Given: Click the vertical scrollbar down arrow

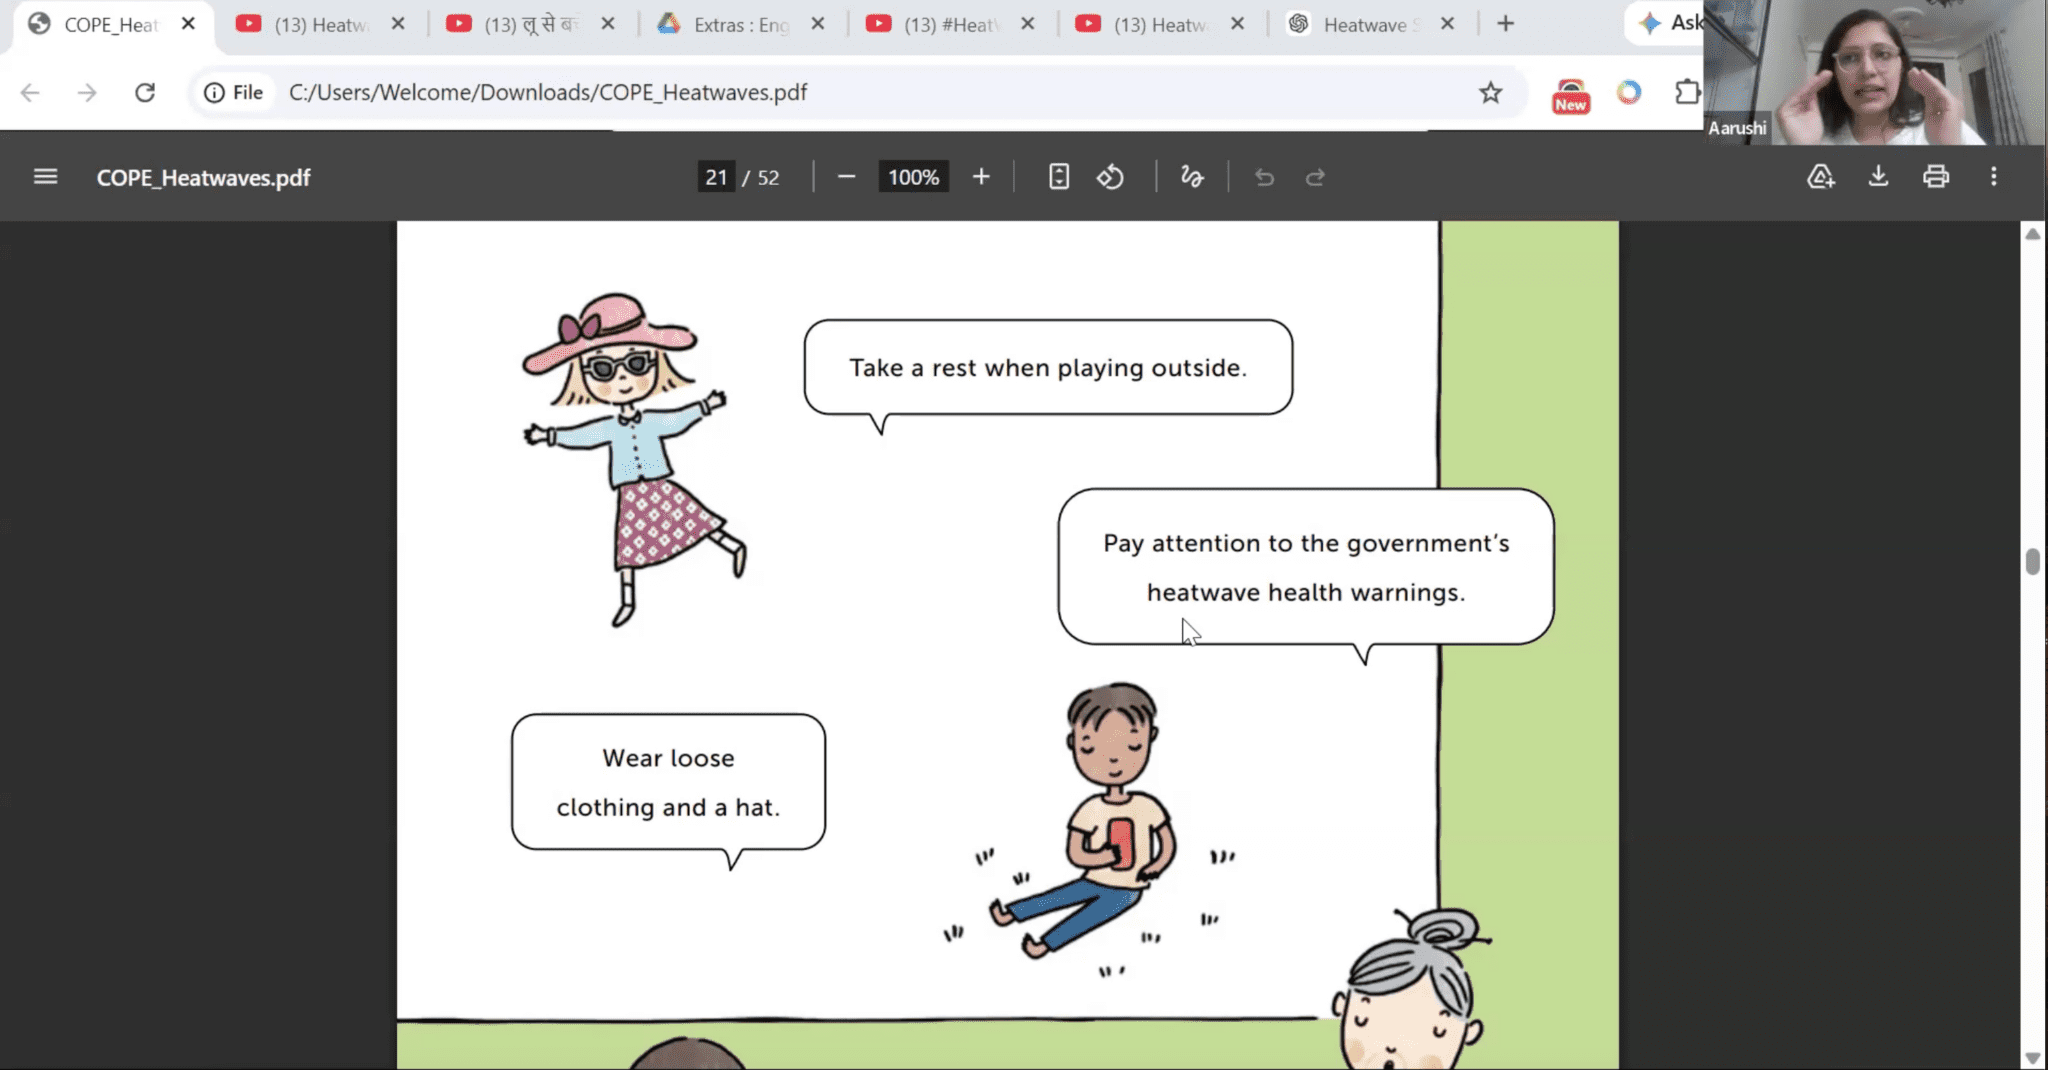Looking at the screenshot, I should (x=2032, y=1057).
